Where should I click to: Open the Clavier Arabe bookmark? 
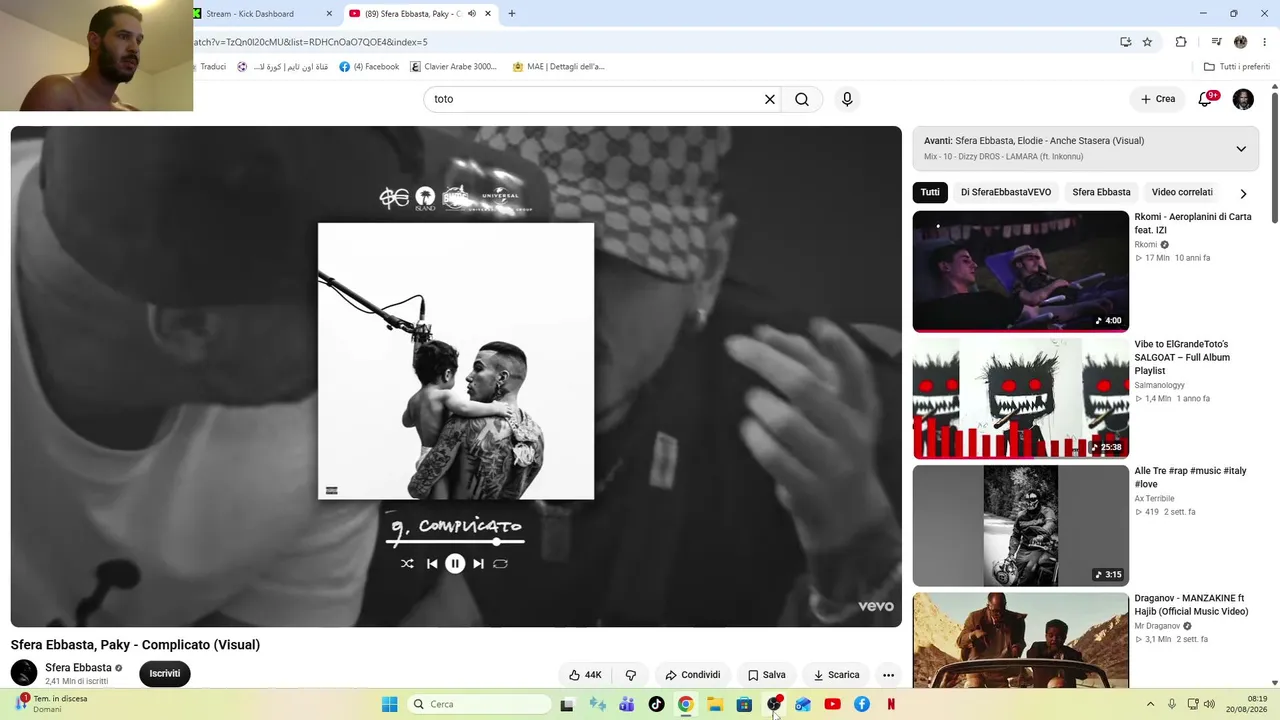453,67
